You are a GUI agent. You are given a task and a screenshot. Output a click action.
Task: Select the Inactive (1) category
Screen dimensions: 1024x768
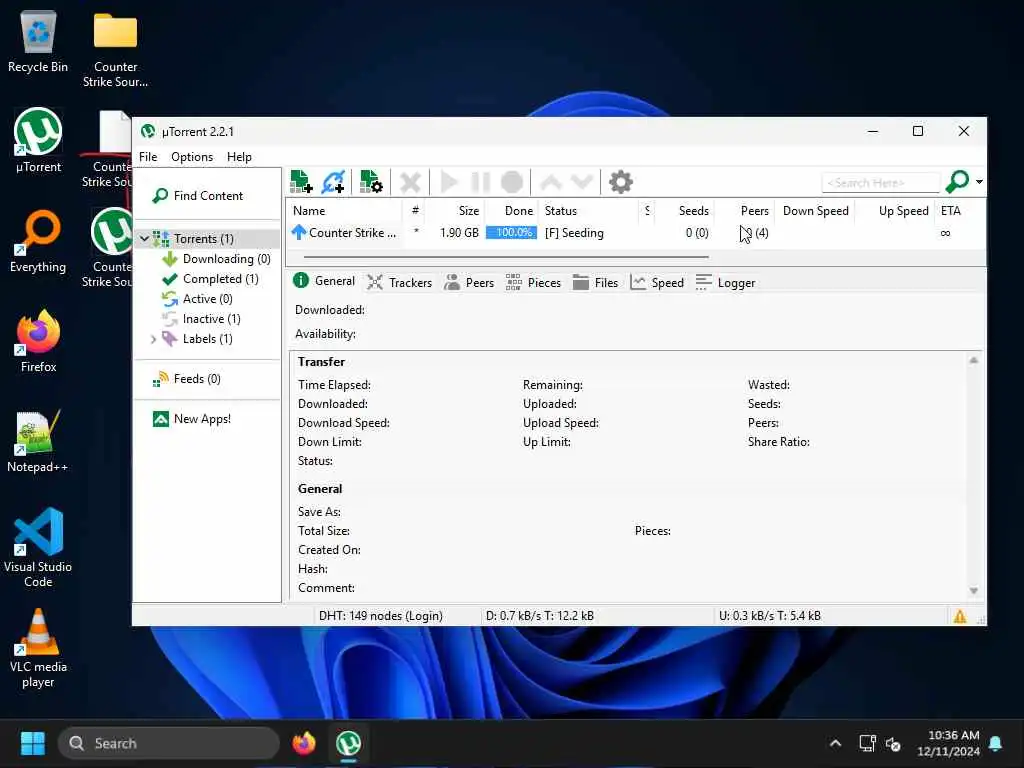[x=211, y=319]
